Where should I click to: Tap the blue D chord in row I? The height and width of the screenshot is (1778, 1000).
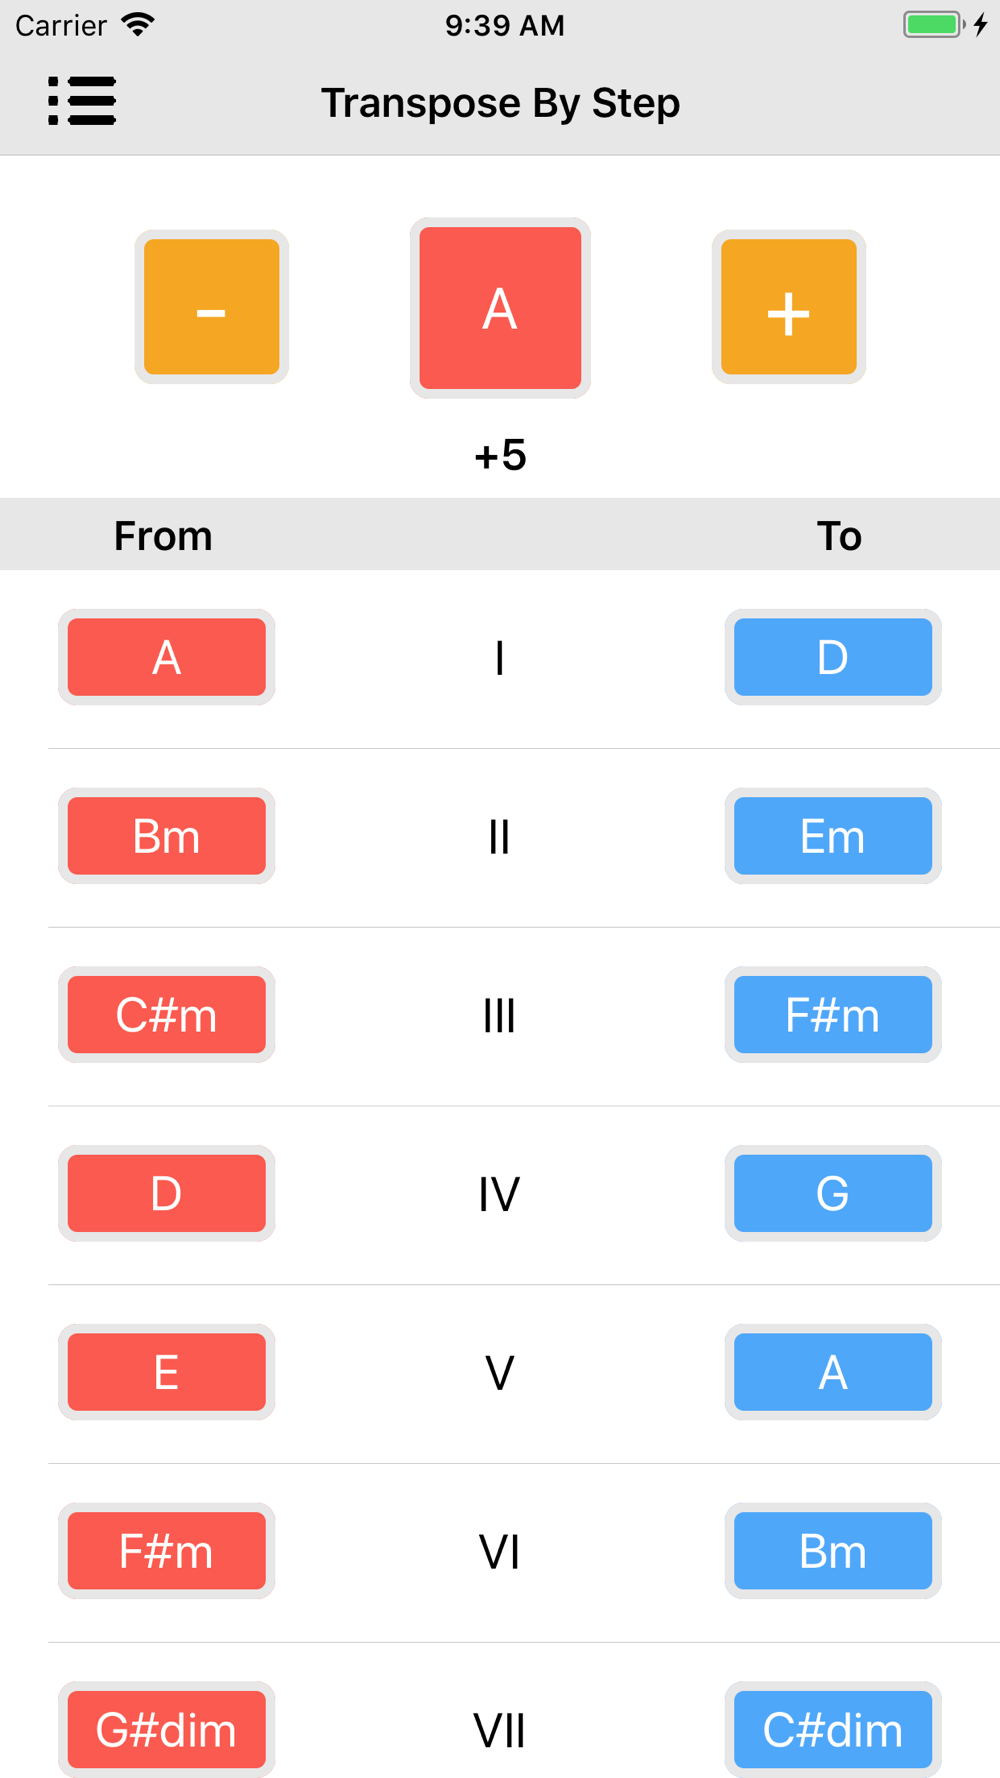pyautogui.click(x=833, y=657)
